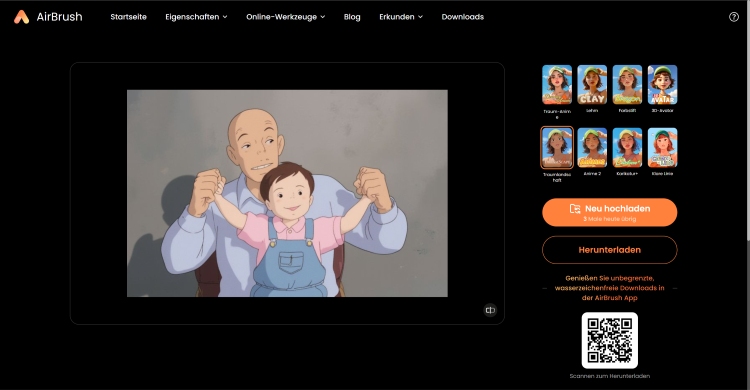
Task: Click 'Scannen zum Herunterladen' caption
Action: [609, 376]
